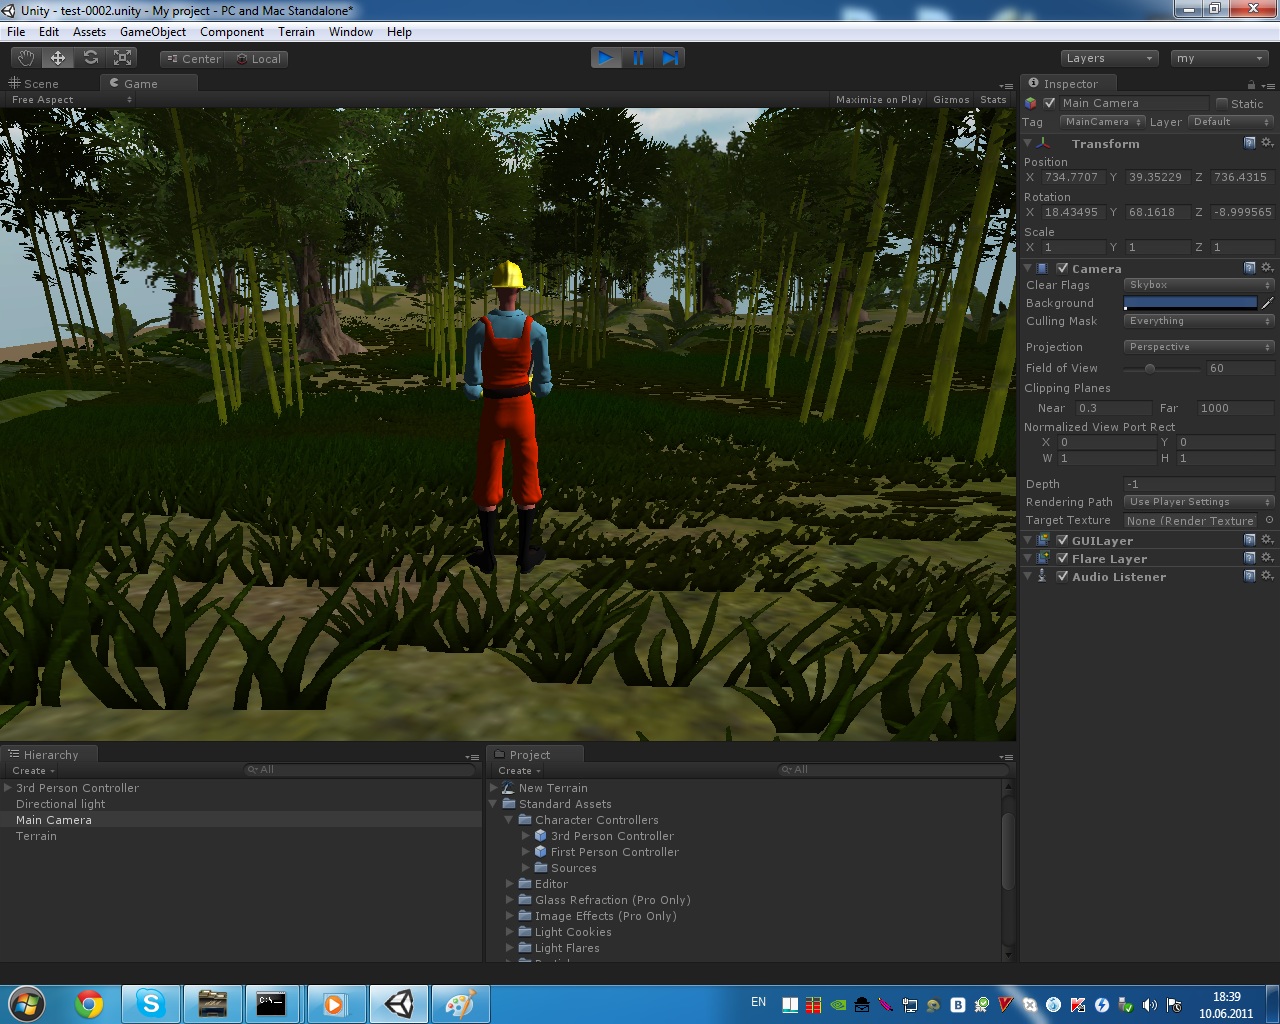Open Audio Listener component gear menu
1280x1024 pixels.
(1267, 576)
